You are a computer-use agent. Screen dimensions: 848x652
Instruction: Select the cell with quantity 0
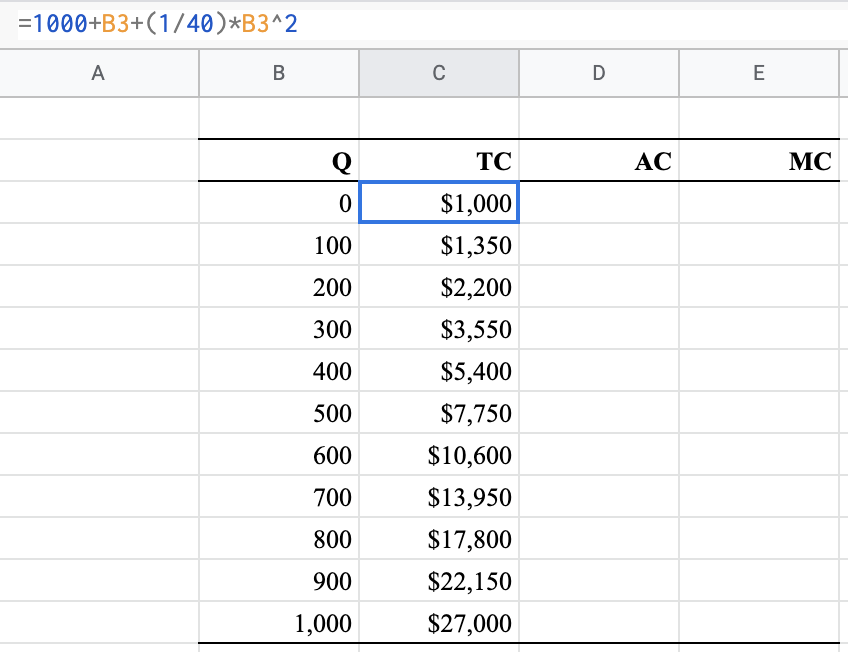[x=278, y=203]
